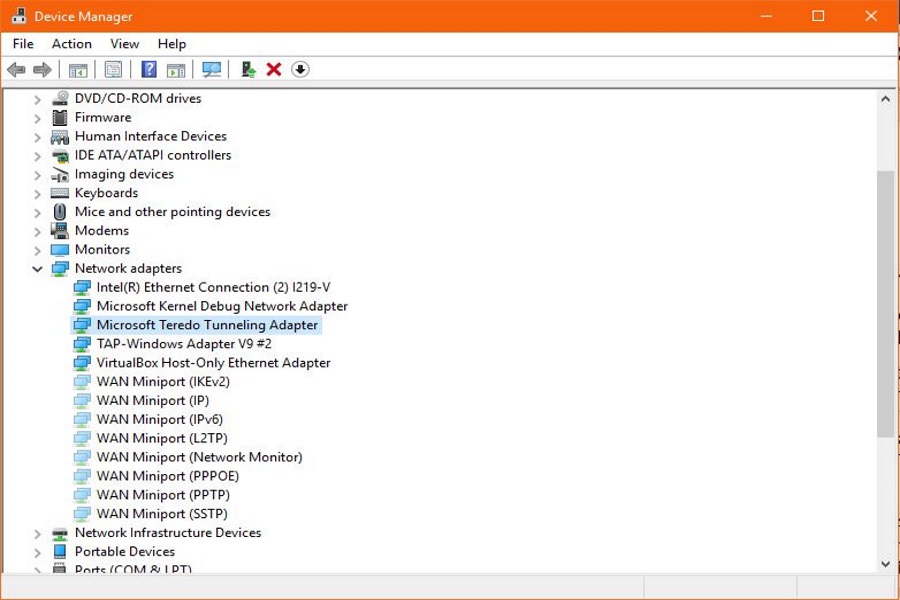Toggle the console tree toolbar icon
This screenshot has height=600, width=900.
coord(78,70)
